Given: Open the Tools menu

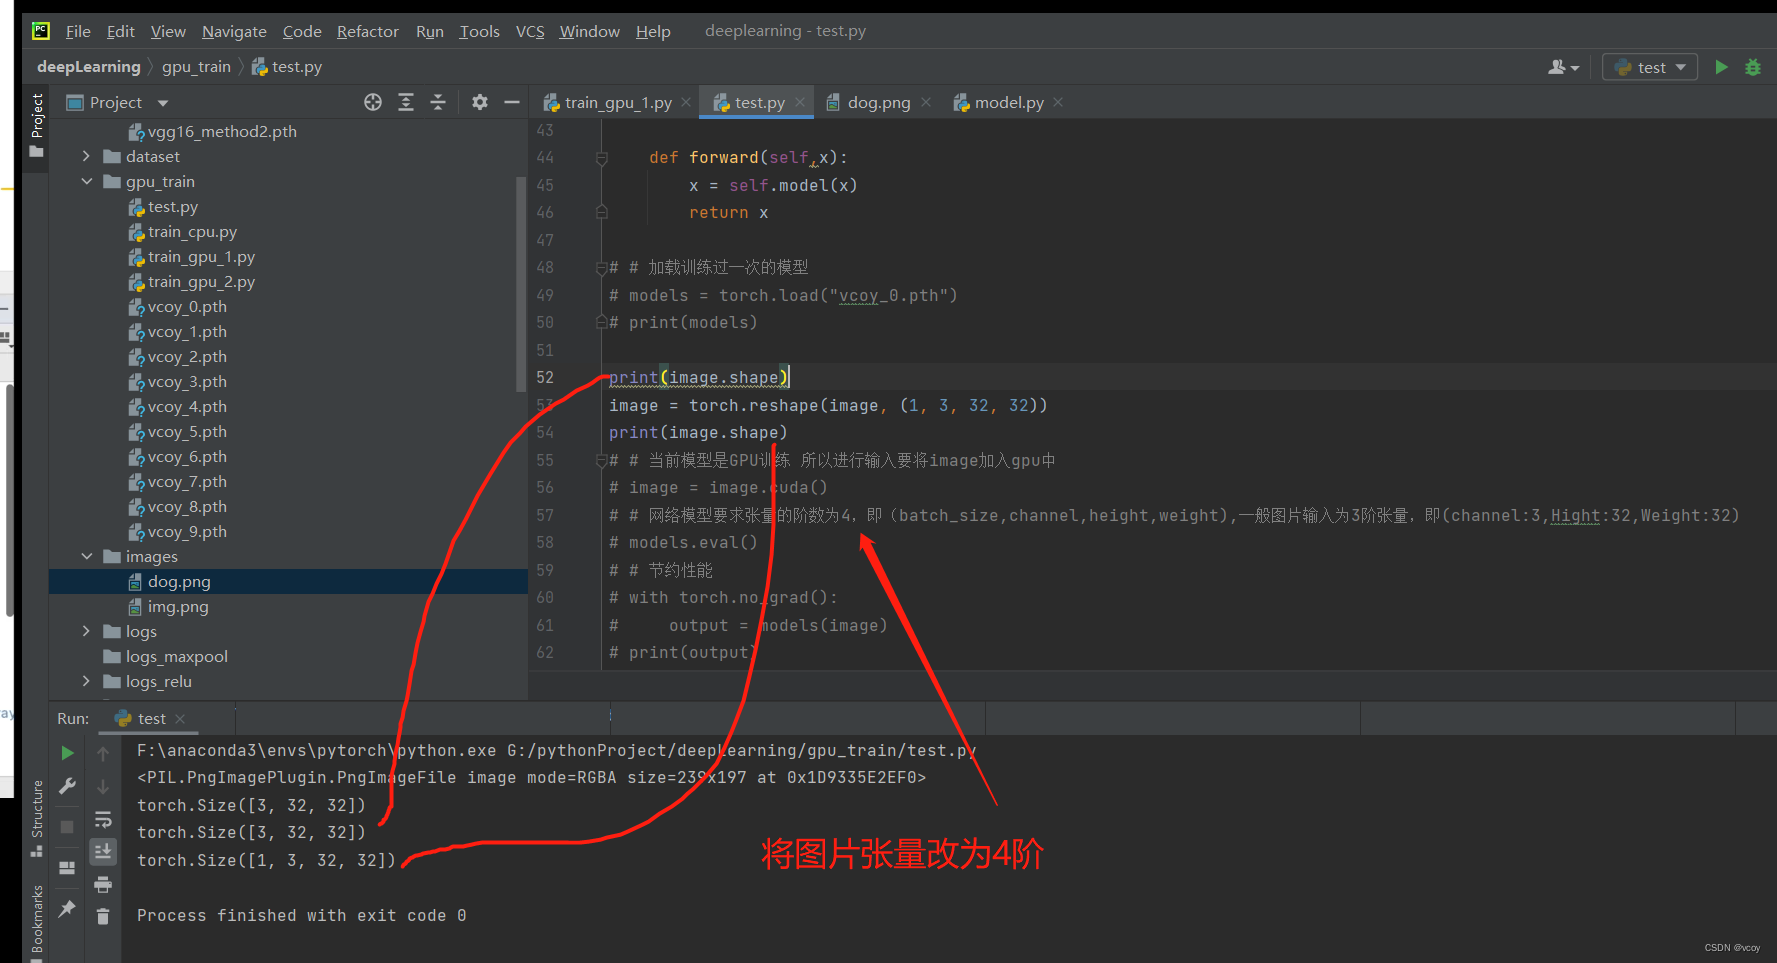Looking at the screenshot, I should point(479,31).
